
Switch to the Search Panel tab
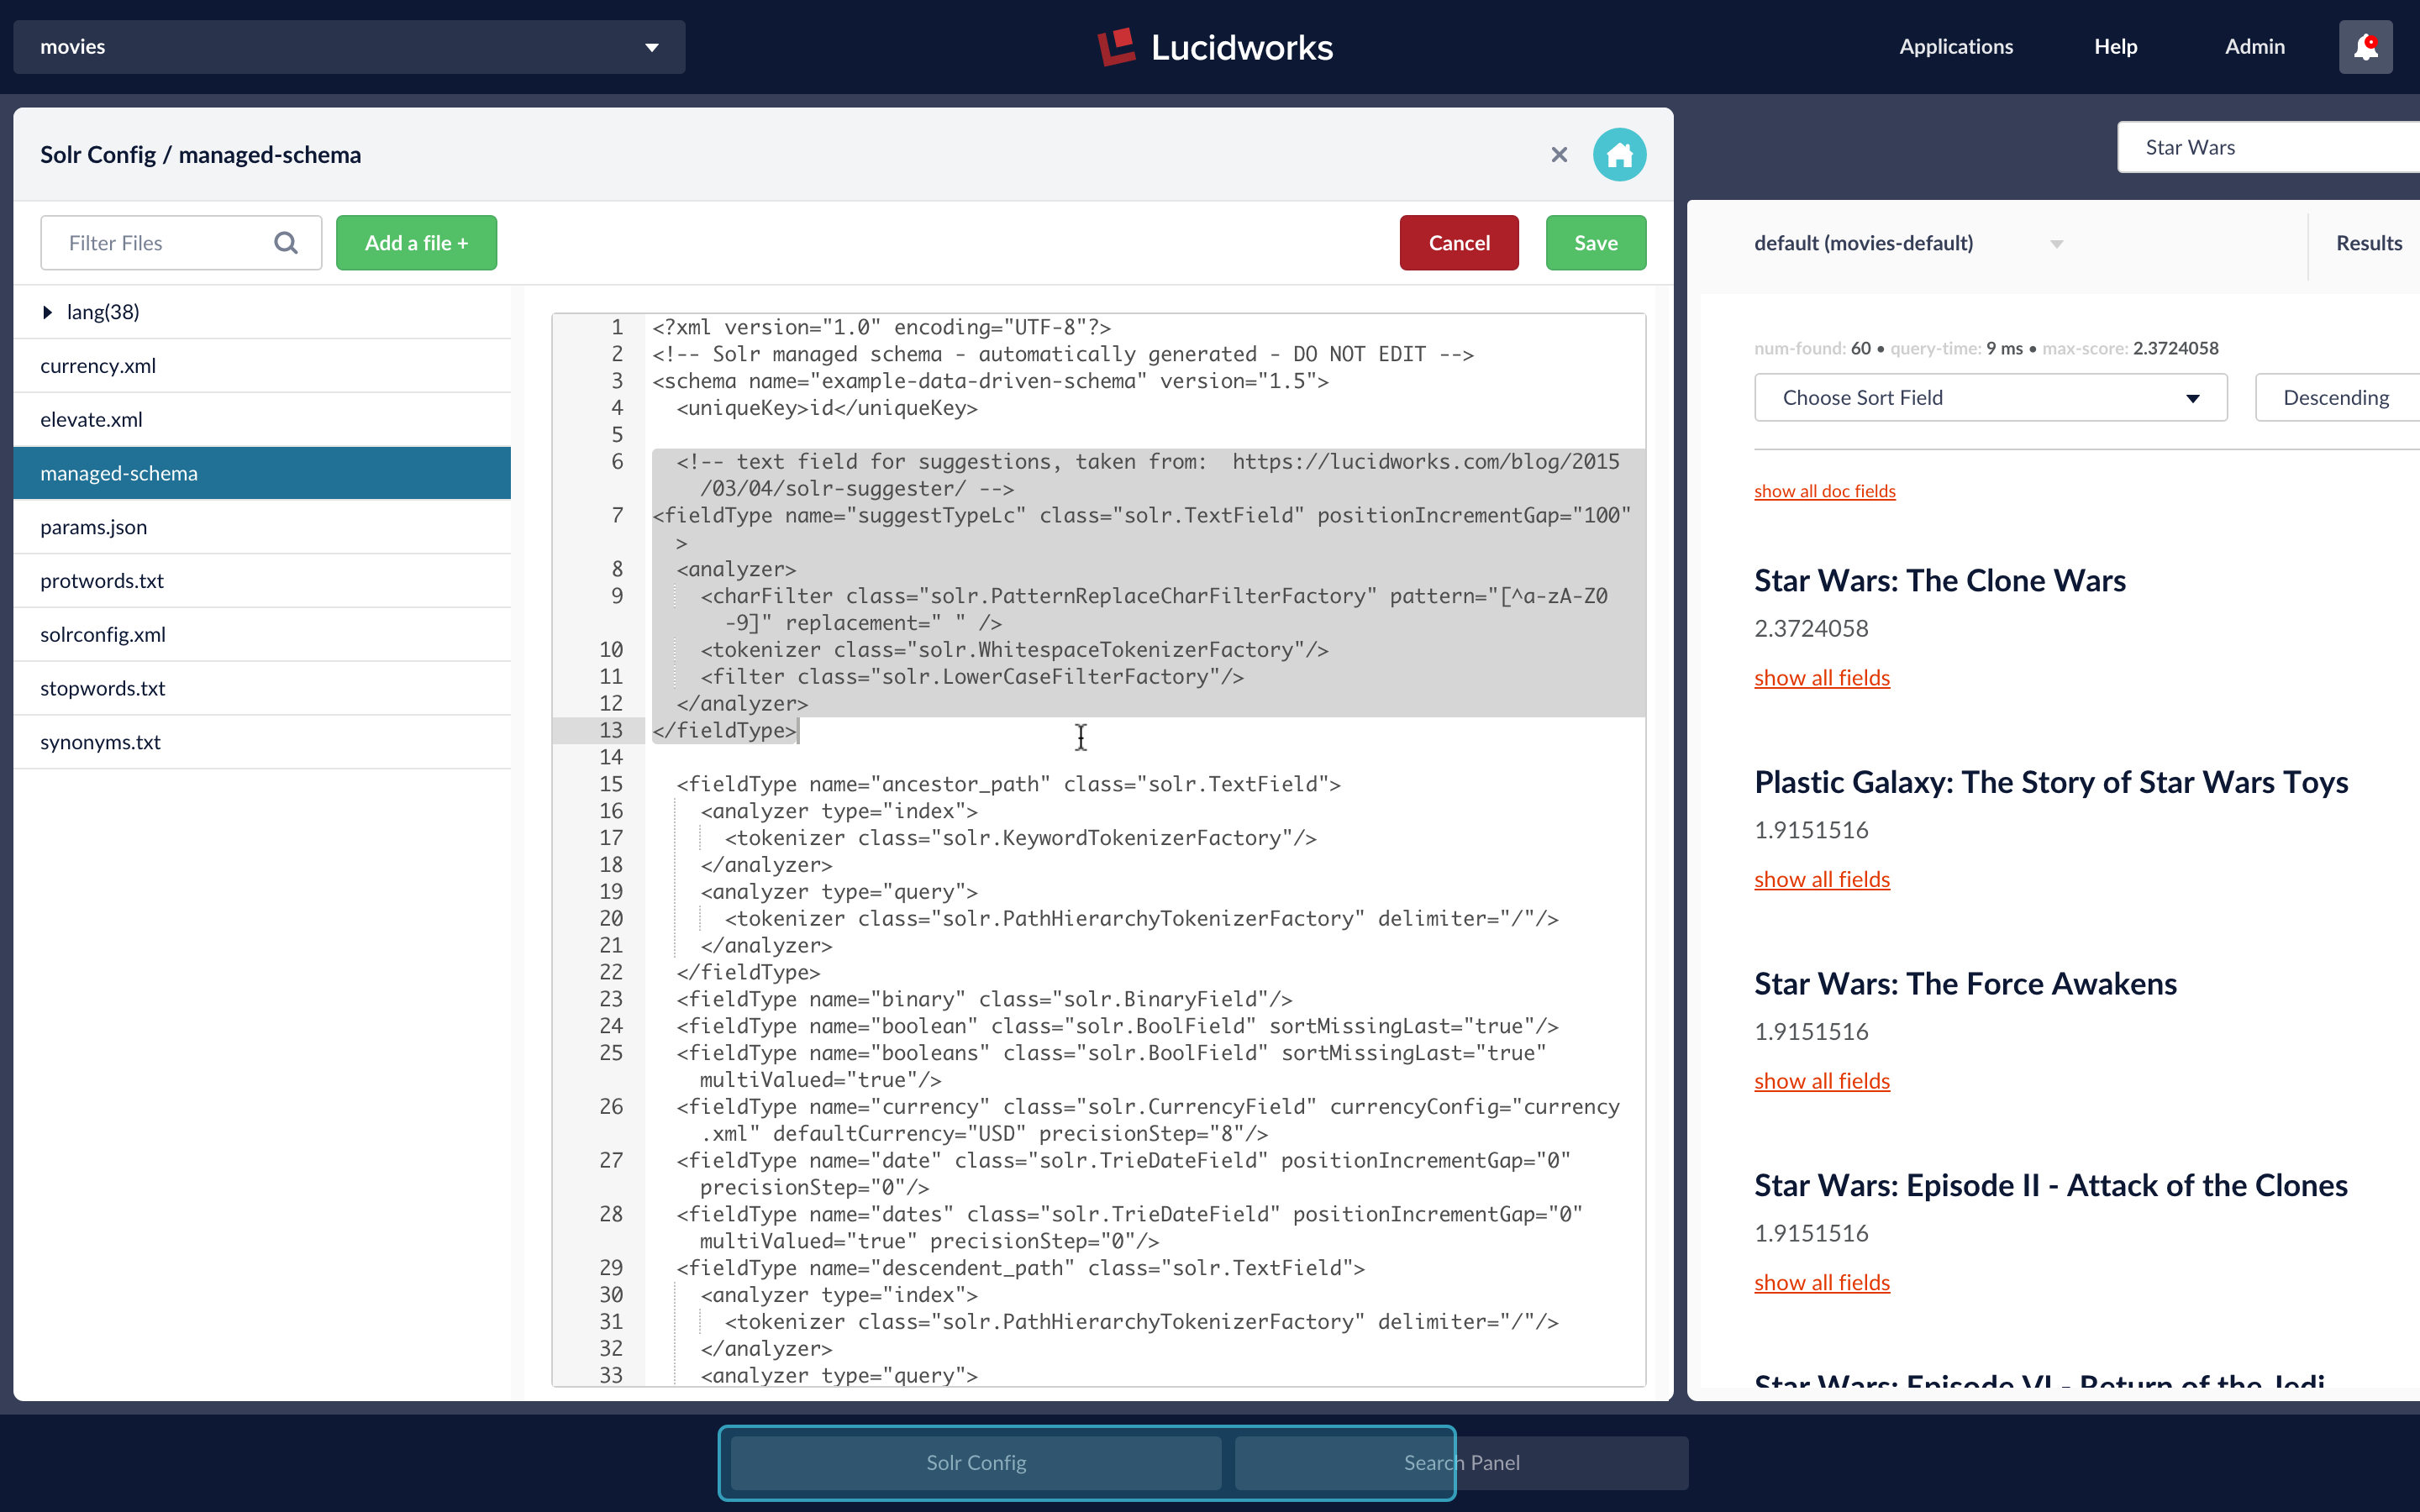click(1460, 1462)
